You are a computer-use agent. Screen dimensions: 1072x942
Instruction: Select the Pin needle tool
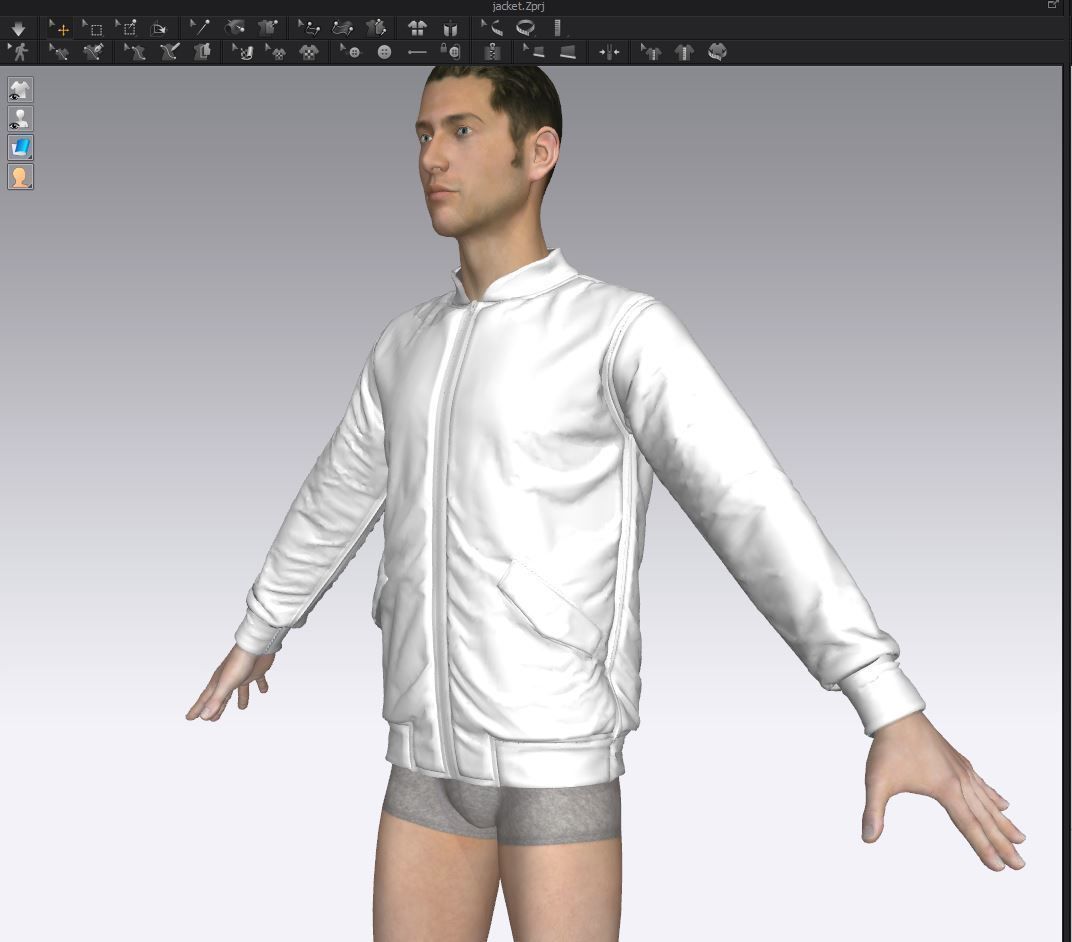click(x=200, y=29)
